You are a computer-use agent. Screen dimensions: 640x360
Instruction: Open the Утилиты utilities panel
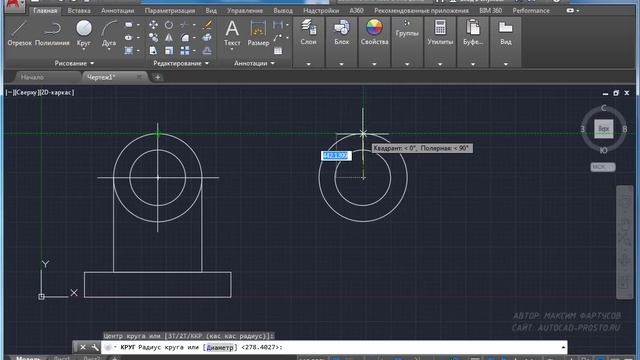(x=440, y=32)
